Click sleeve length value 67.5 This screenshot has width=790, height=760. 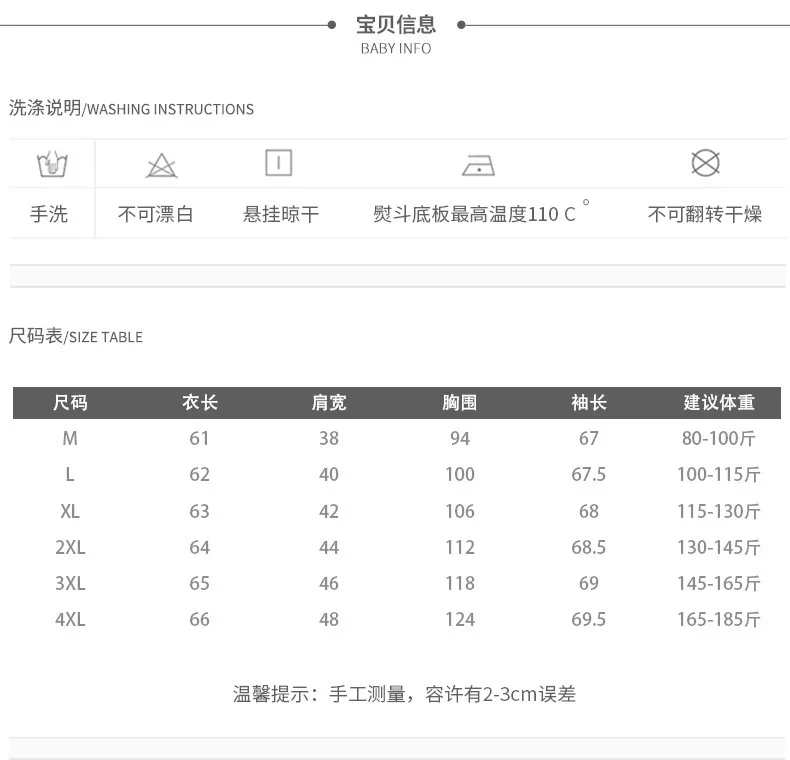(x=589, y=474)
